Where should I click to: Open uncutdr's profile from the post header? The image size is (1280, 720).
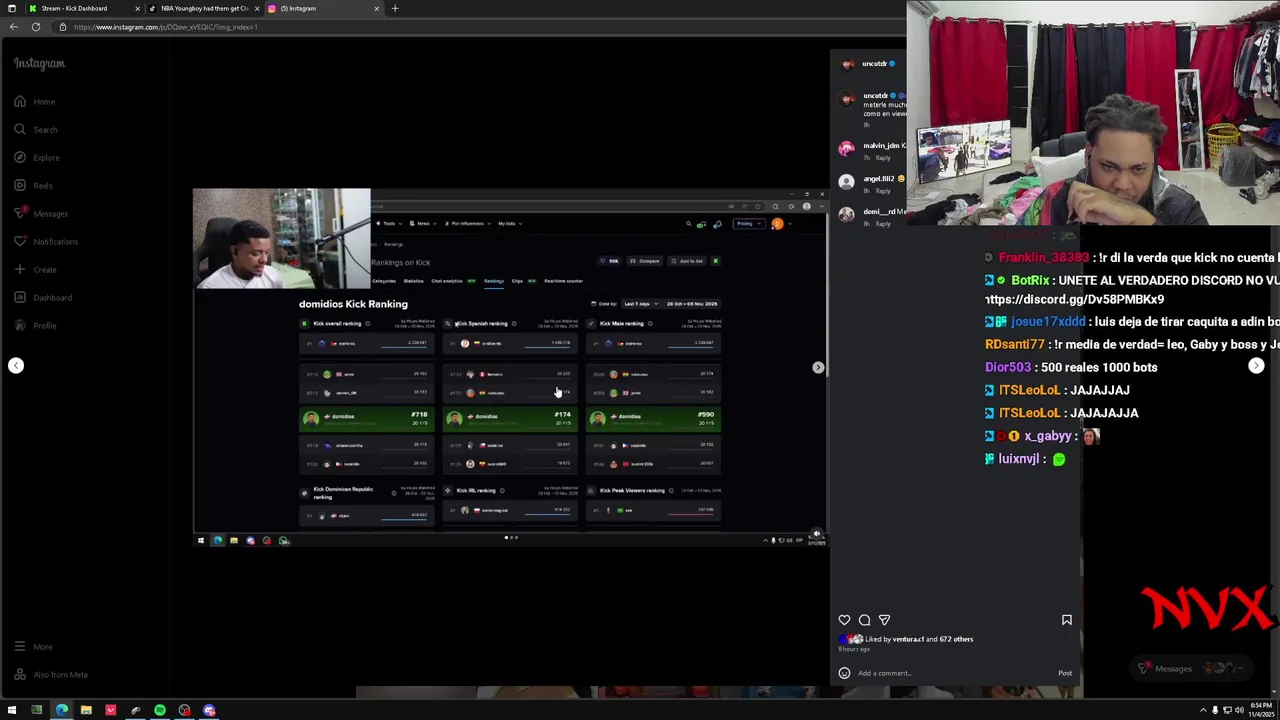tap(874, 64)
